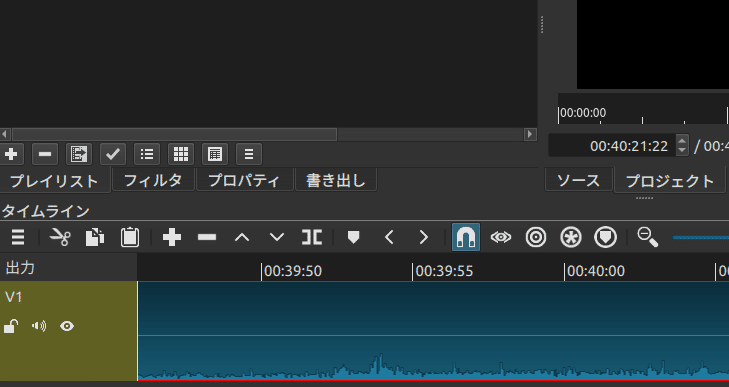Switch playlist to details list view

click(147, 154)
